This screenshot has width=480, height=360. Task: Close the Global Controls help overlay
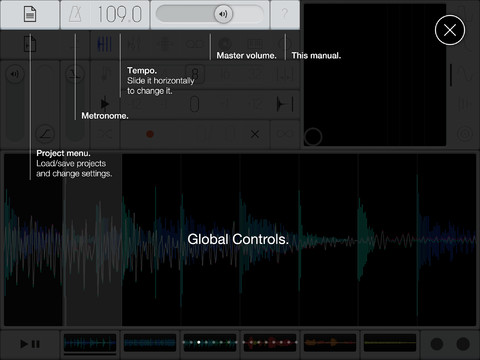(x=450, y=30)
